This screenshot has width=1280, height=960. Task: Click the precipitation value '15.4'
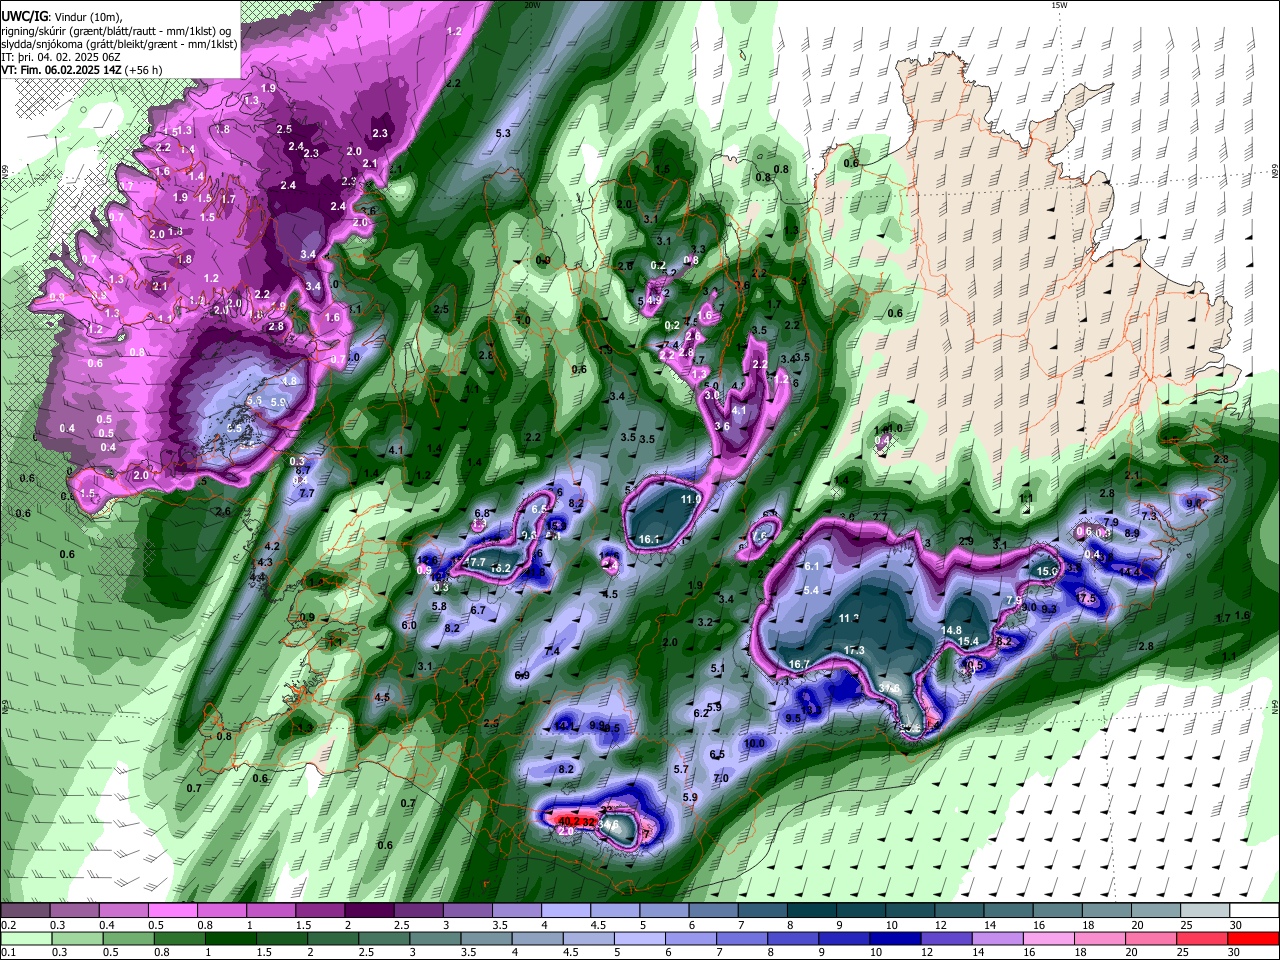(968, 641)
